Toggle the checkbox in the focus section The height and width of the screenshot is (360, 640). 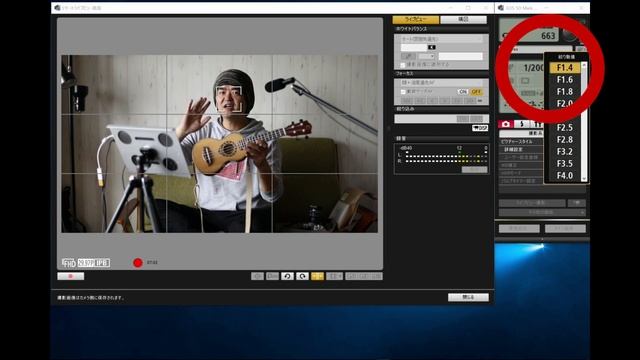[x=403, y=91]
